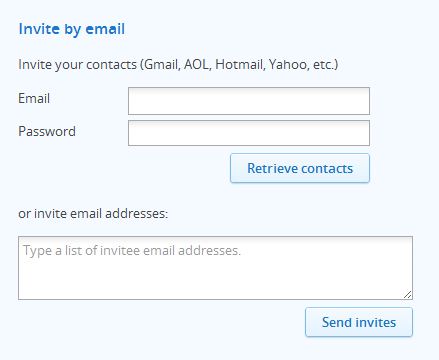
Task: Click the word 'email' in blue heading
Action: click(105, 29)
